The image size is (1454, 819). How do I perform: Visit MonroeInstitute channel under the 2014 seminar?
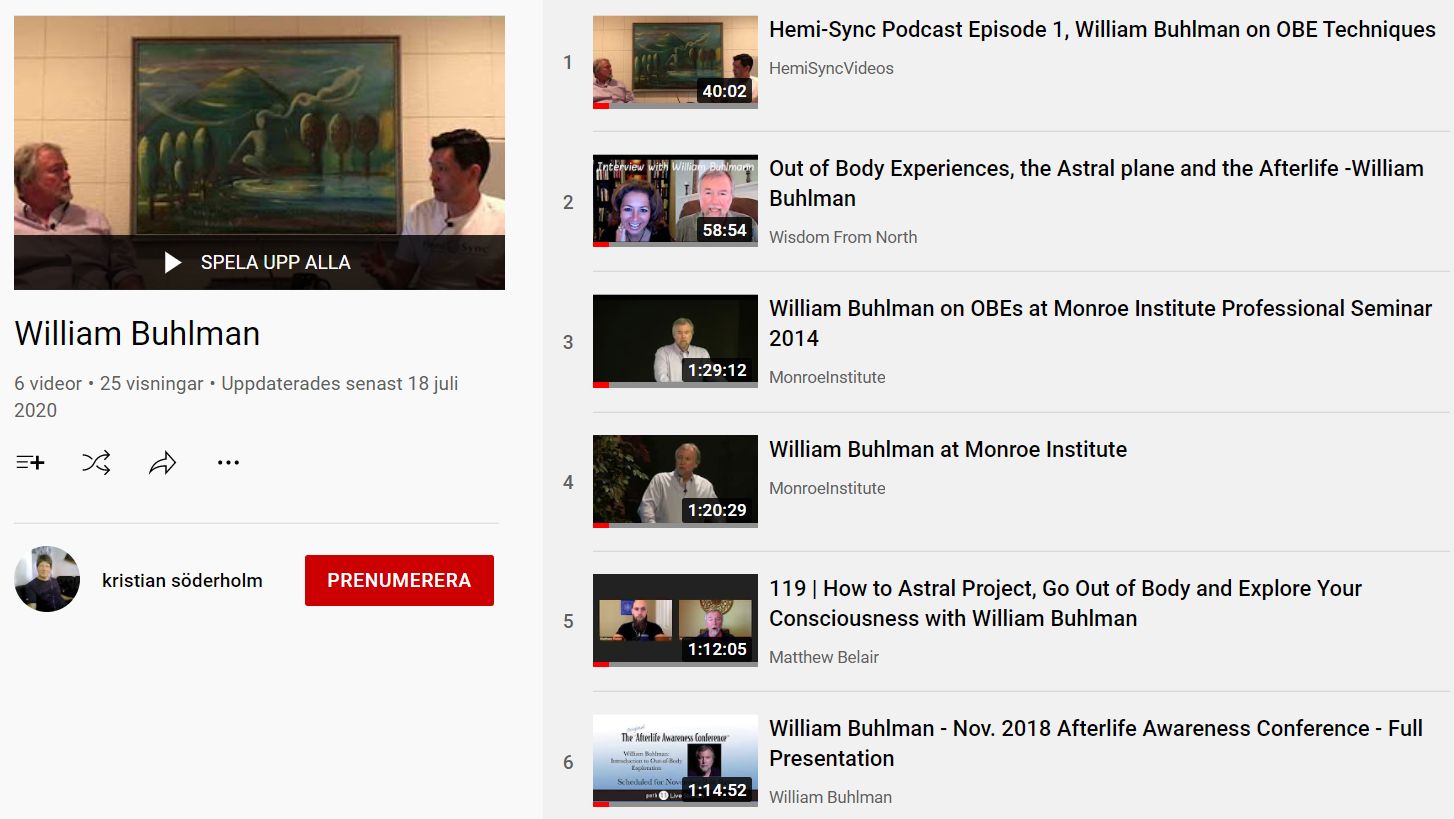pyautogui.click(x=827, y=377)
